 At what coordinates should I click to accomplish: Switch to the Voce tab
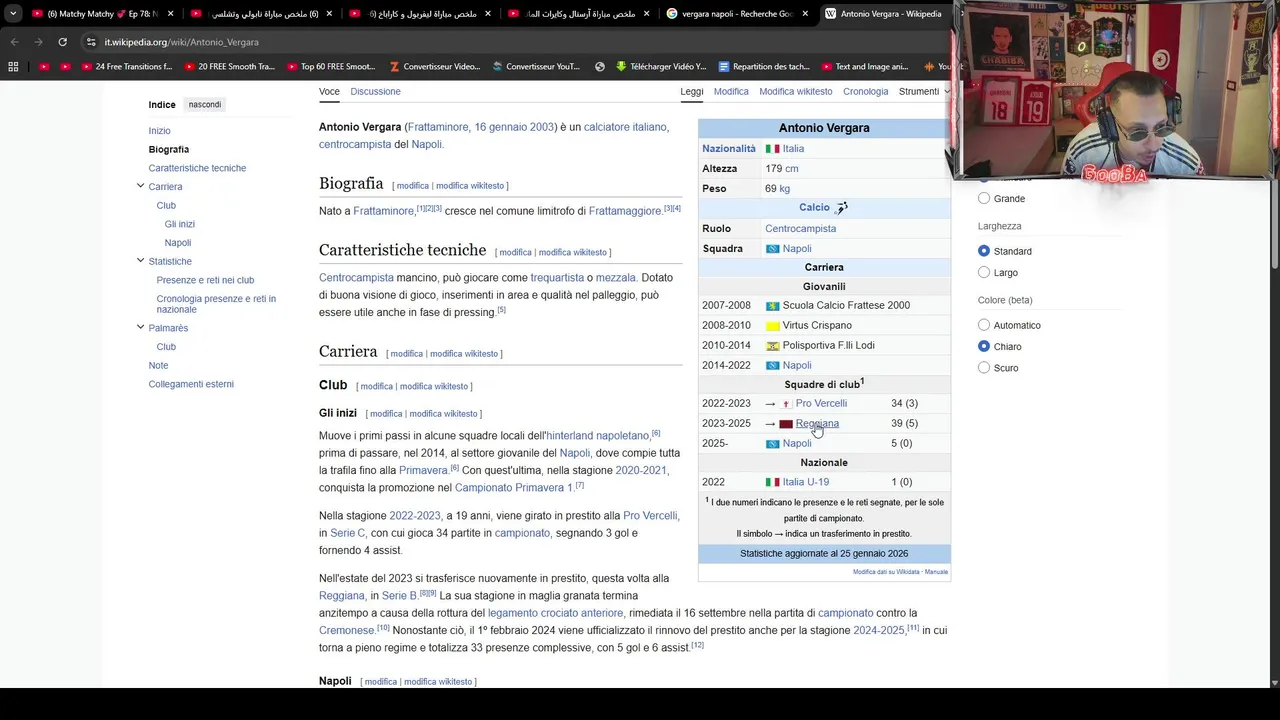(329, 91)
